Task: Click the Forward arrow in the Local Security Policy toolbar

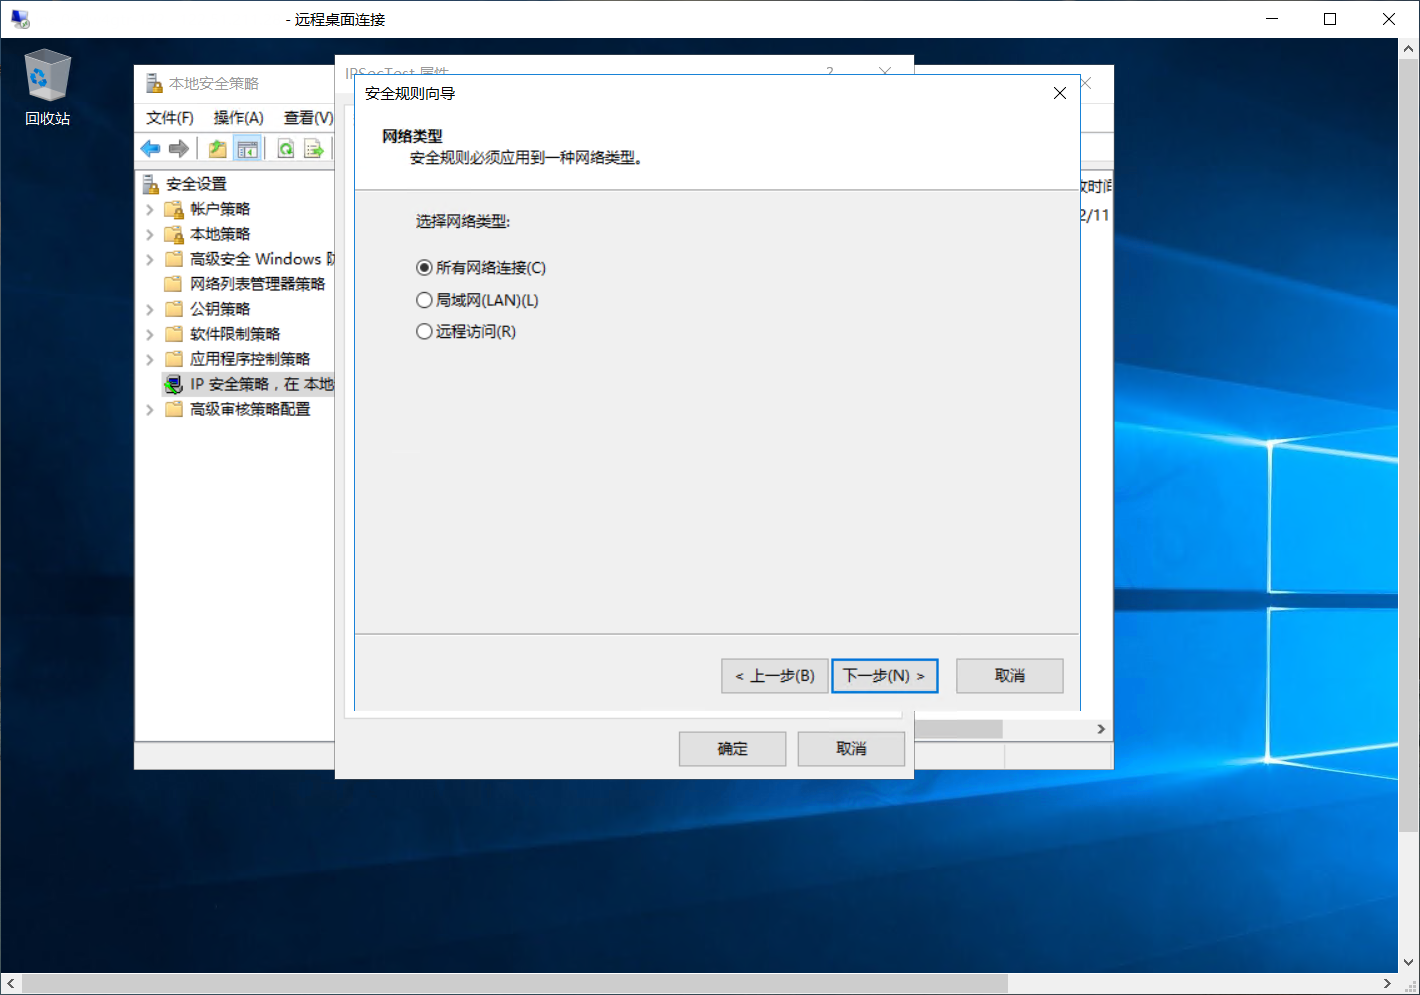Action: coord(179,149)
